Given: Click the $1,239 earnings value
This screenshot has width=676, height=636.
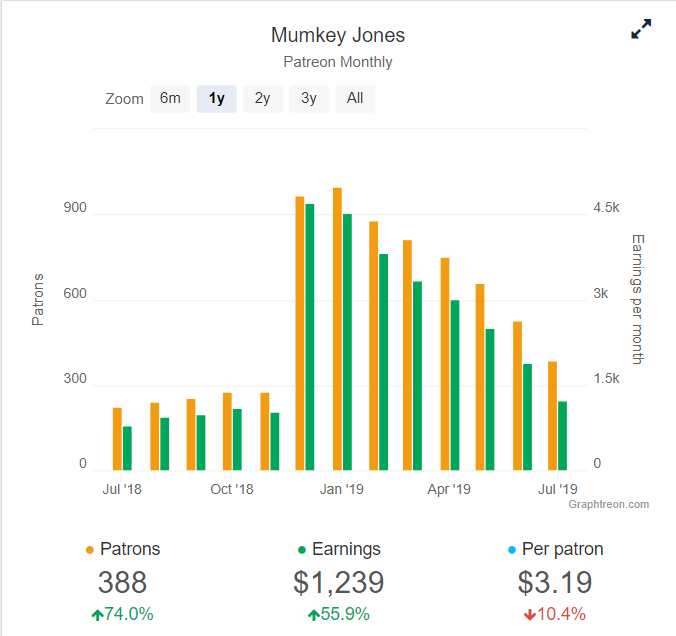Looking at the screenshot, I should pyautogui.click(x=339, y=583).
